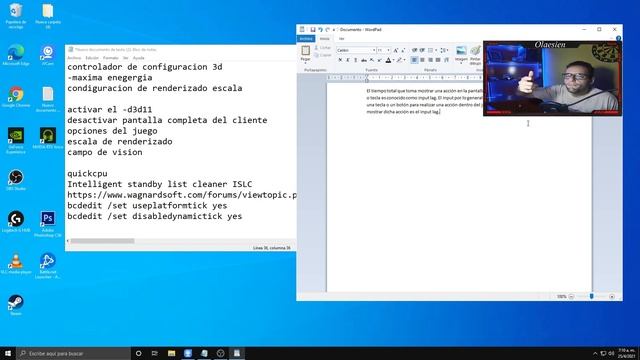Open the Logitech G HUB desktop icon
640x360 pixels.
pyautogui.click(x=16, y=222)
